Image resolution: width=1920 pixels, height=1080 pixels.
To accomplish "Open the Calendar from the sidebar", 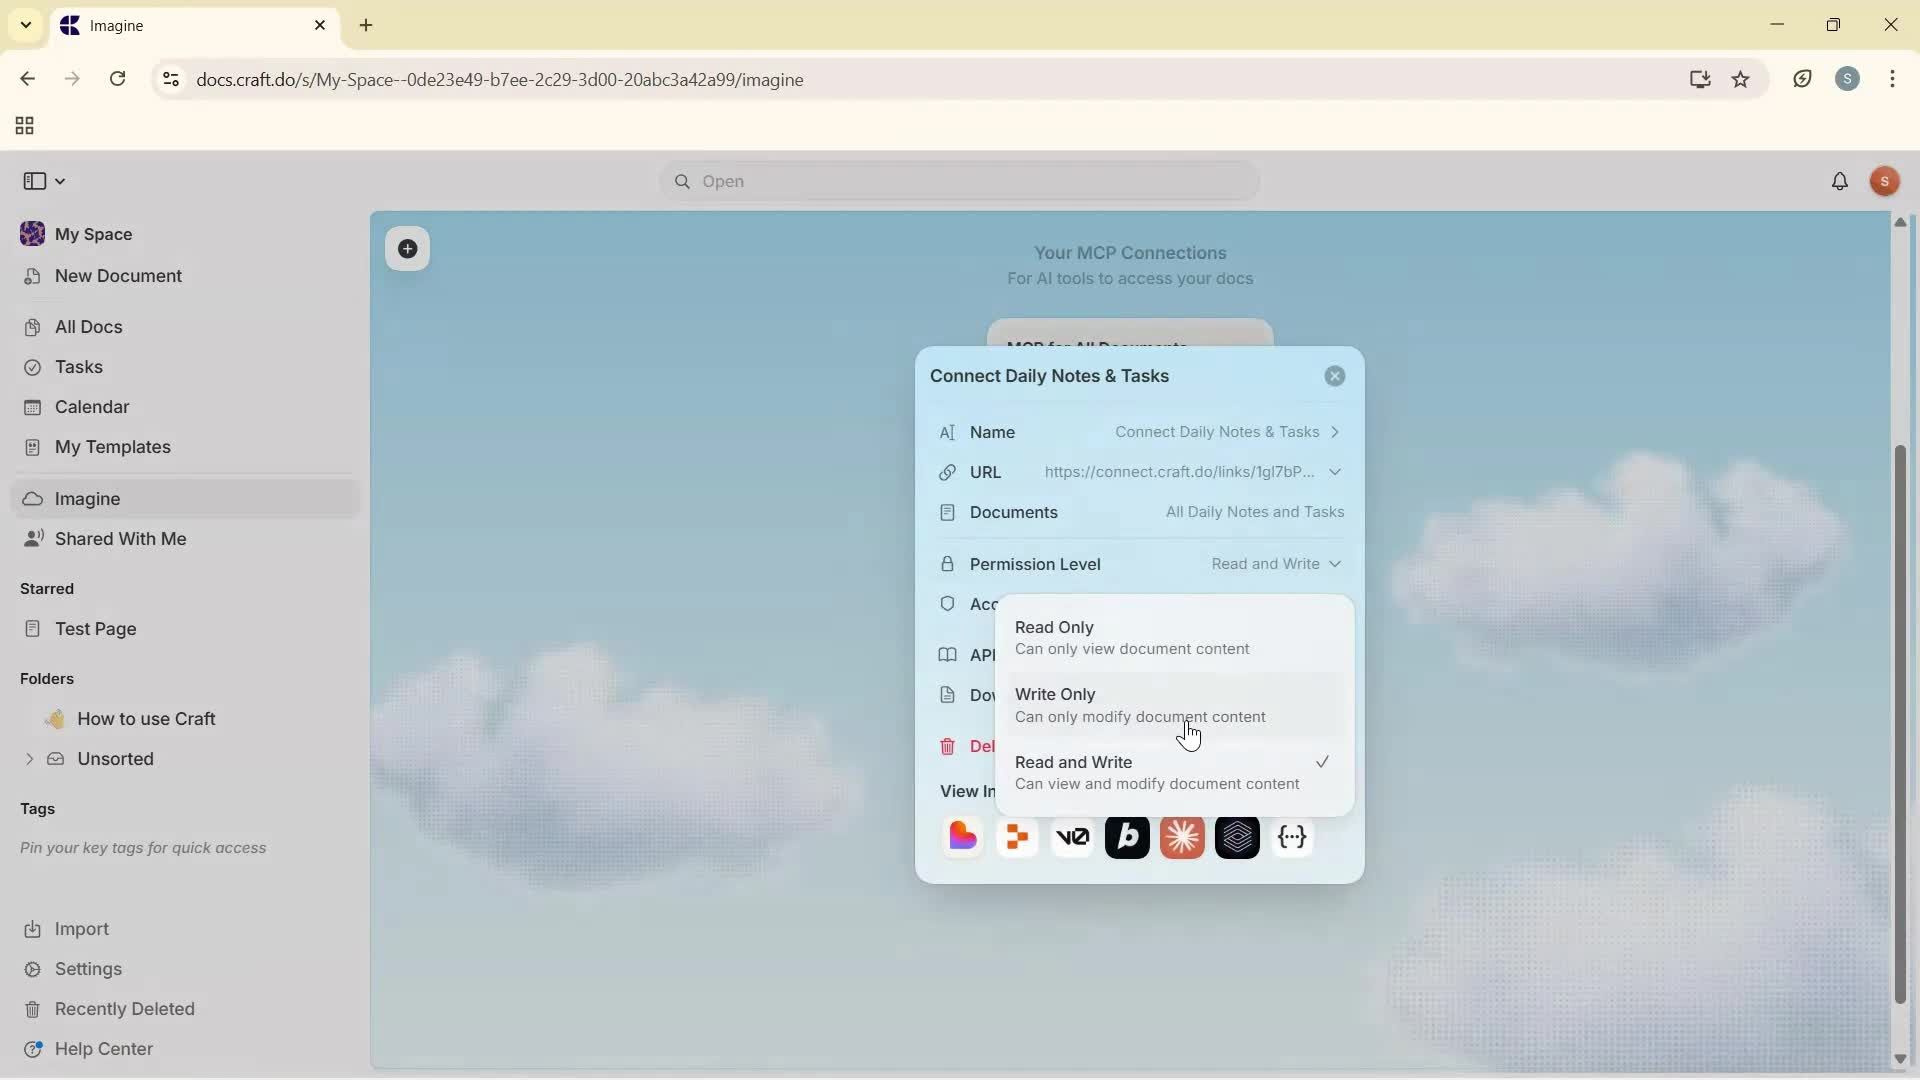I will [90, 407].
